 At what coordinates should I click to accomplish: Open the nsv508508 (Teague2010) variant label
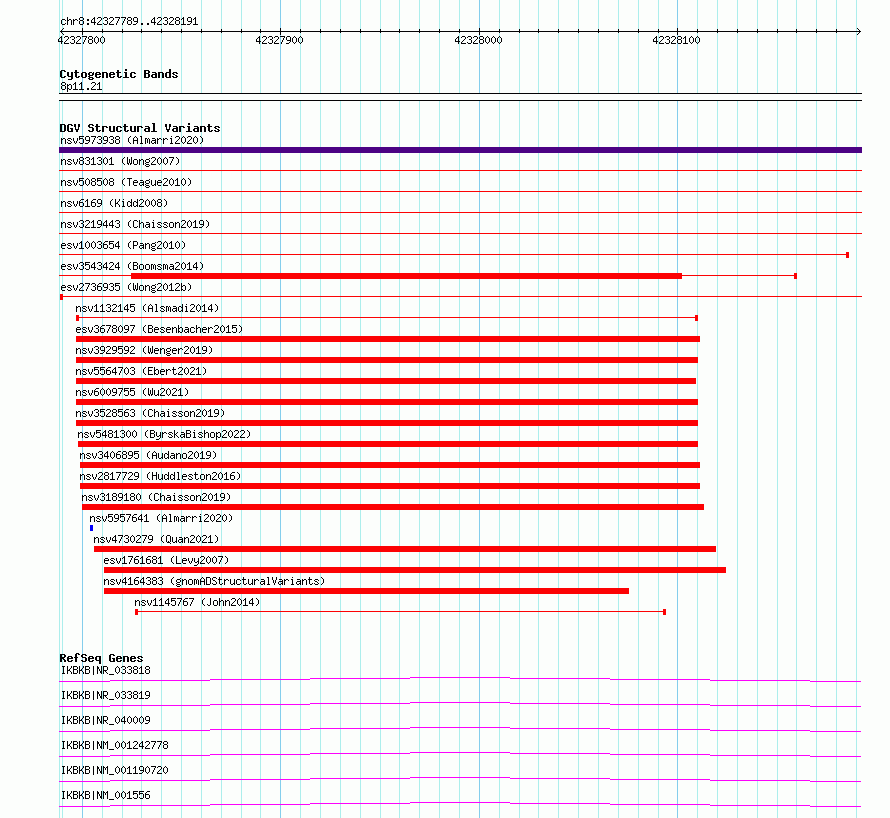[x=126, y=182]
